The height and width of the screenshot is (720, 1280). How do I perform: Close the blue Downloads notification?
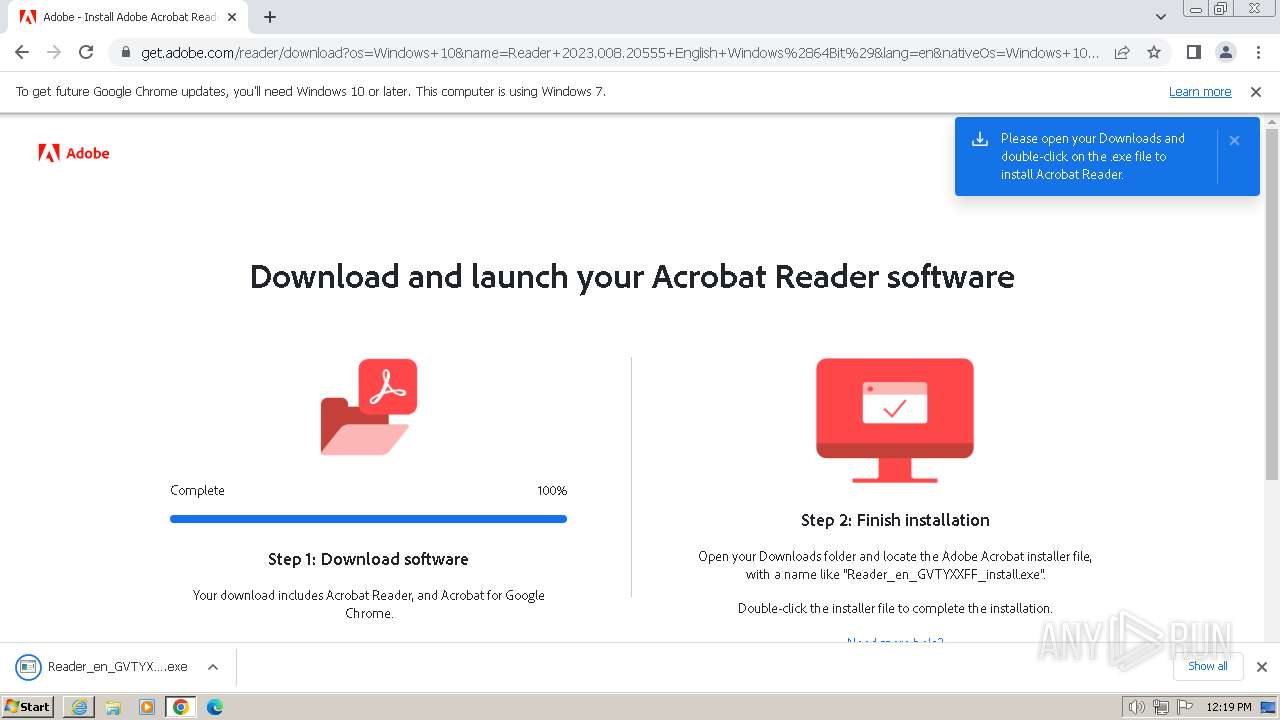1234,141
